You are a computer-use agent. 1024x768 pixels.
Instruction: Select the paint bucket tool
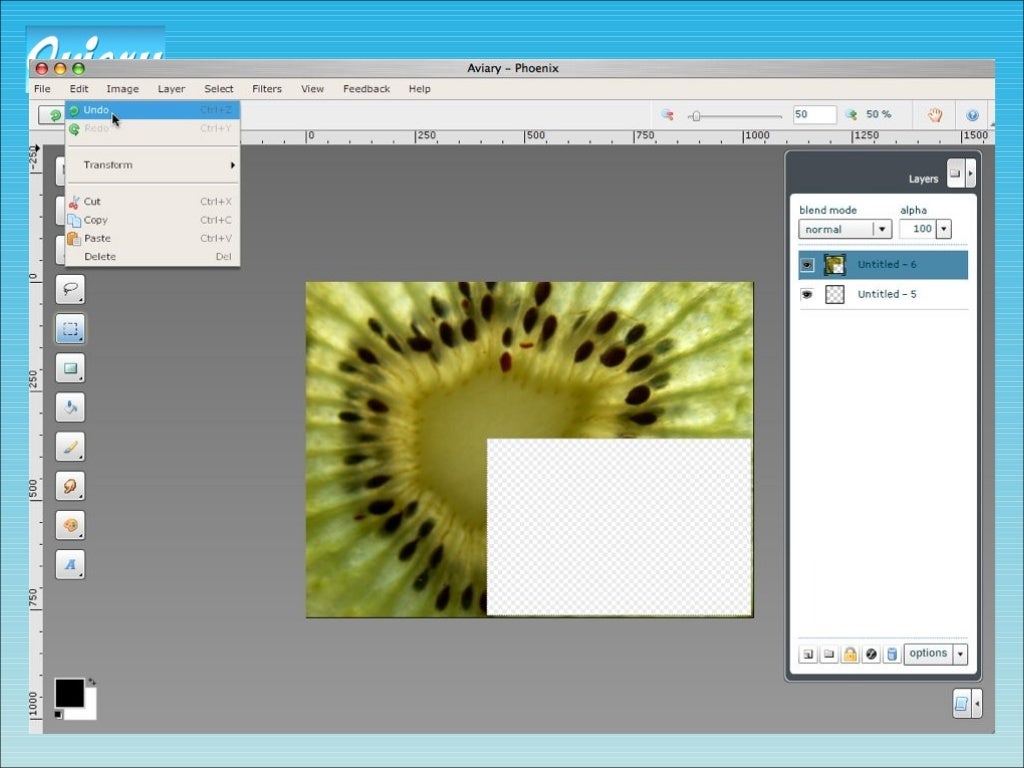point(70,408)
